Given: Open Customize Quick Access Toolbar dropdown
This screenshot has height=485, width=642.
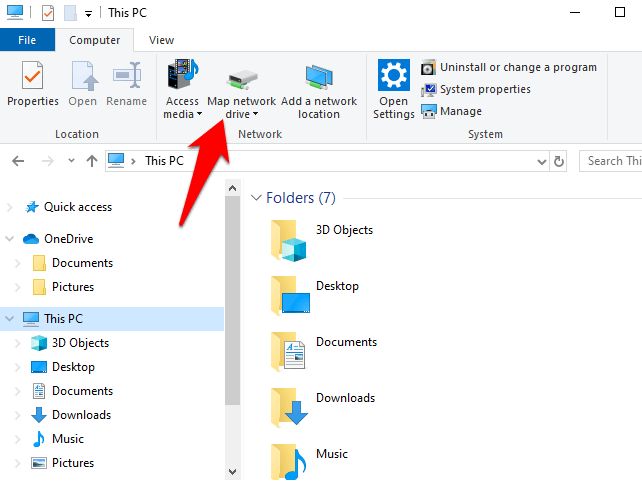Looking at the screenshot, I should [88, 14].
